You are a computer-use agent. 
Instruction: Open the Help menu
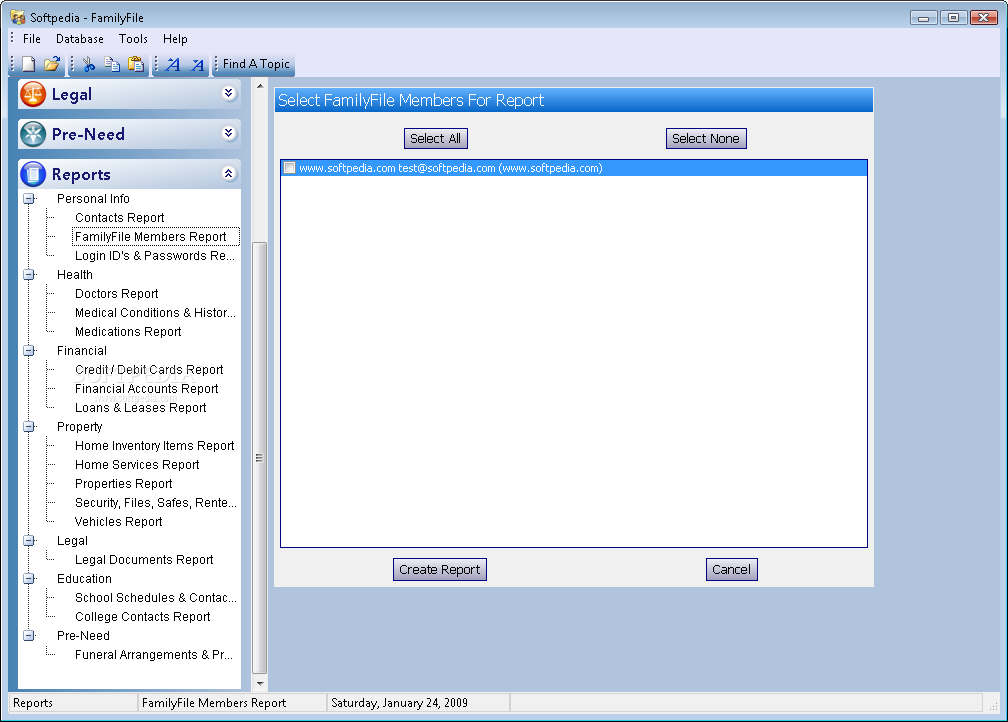175,39
